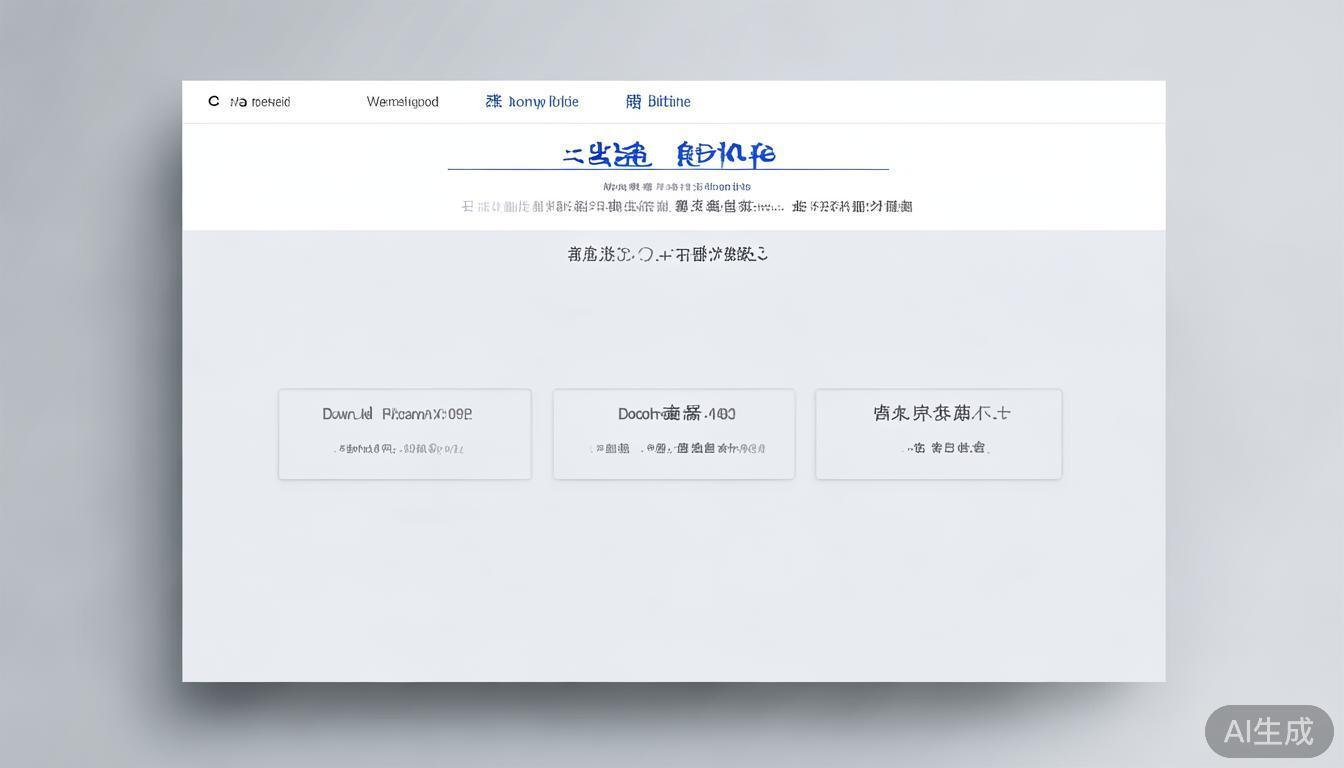The height and width of the screenshot is (768, 1344).
Task: Click the C logo icon in the navbar
Action: 214,100
